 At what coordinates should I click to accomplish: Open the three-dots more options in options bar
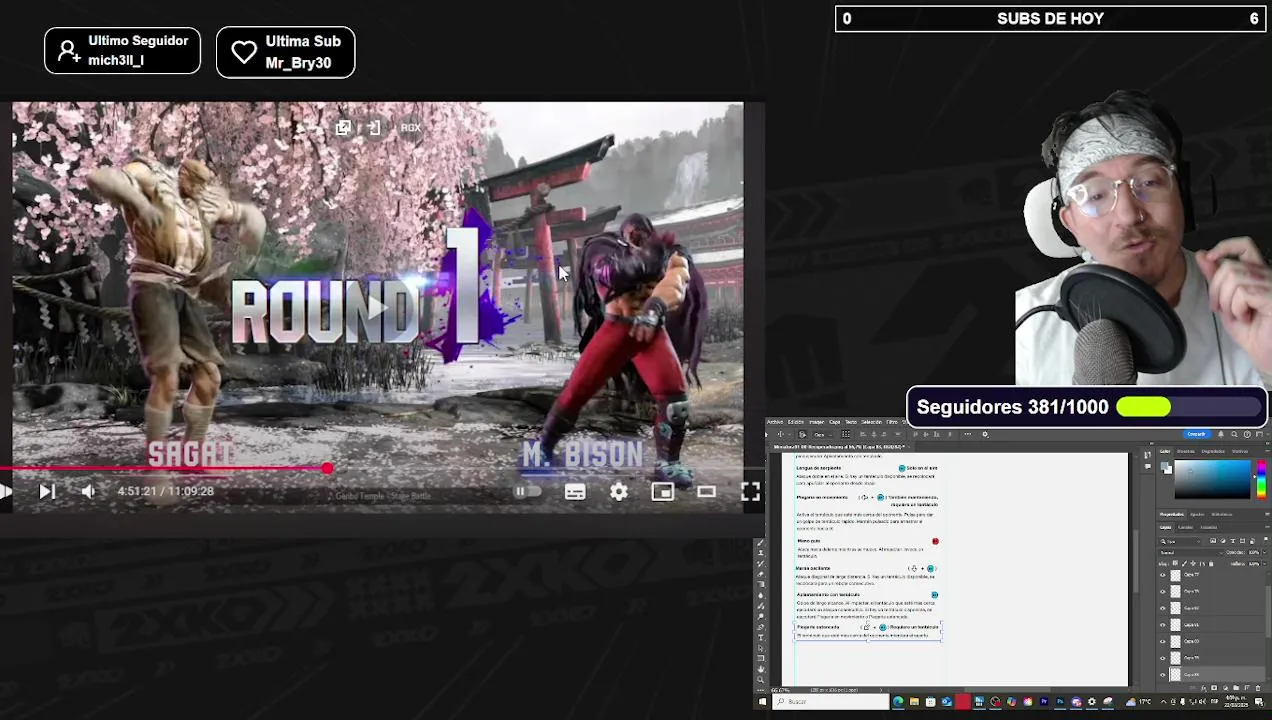[x=968, y=434]
